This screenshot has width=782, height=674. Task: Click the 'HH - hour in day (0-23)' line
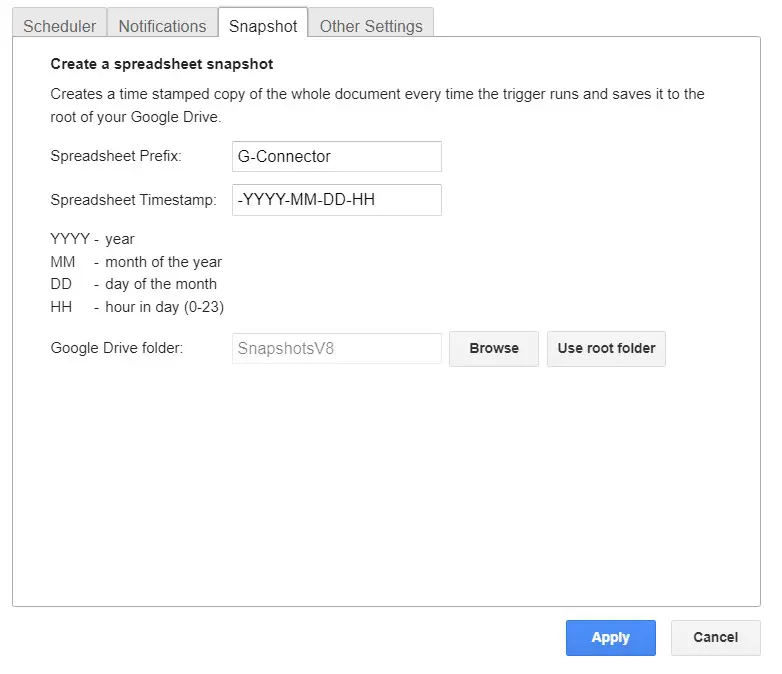click(144, 307)
